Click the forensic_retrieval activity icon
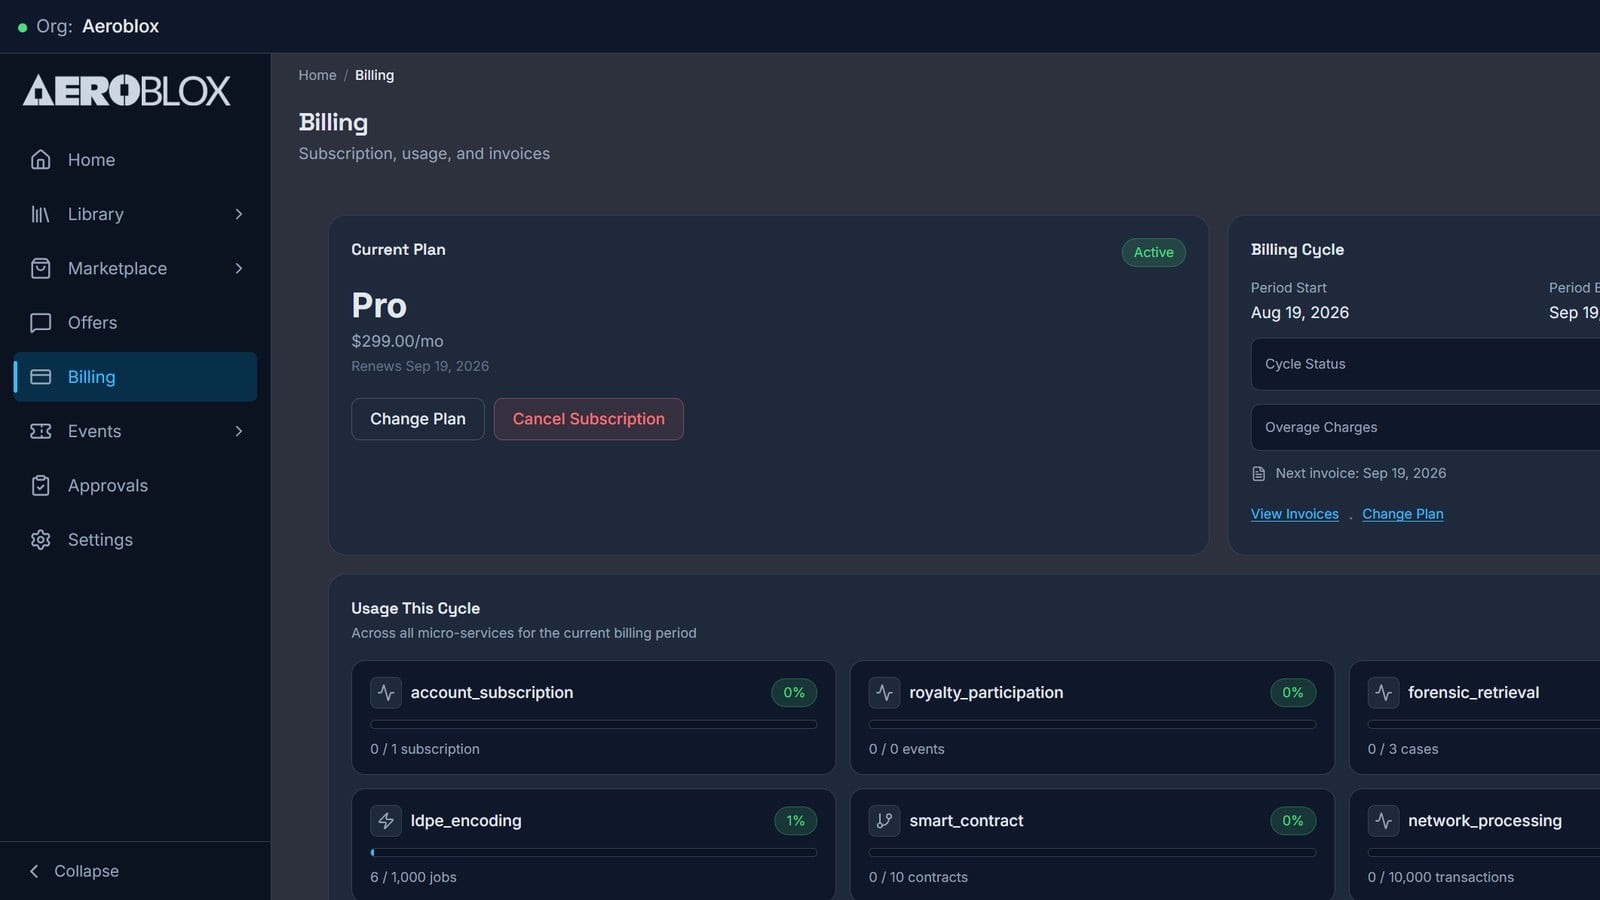 (1383, 693)
